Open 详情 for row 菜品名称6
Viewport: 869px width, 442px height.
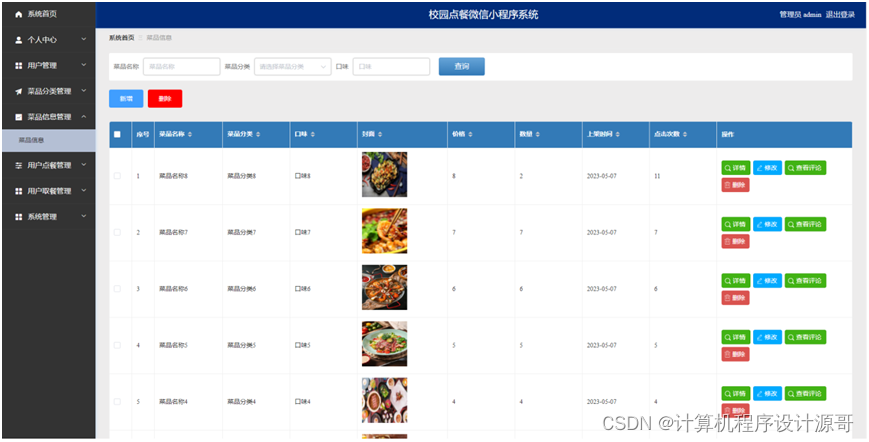click(735, 281)
